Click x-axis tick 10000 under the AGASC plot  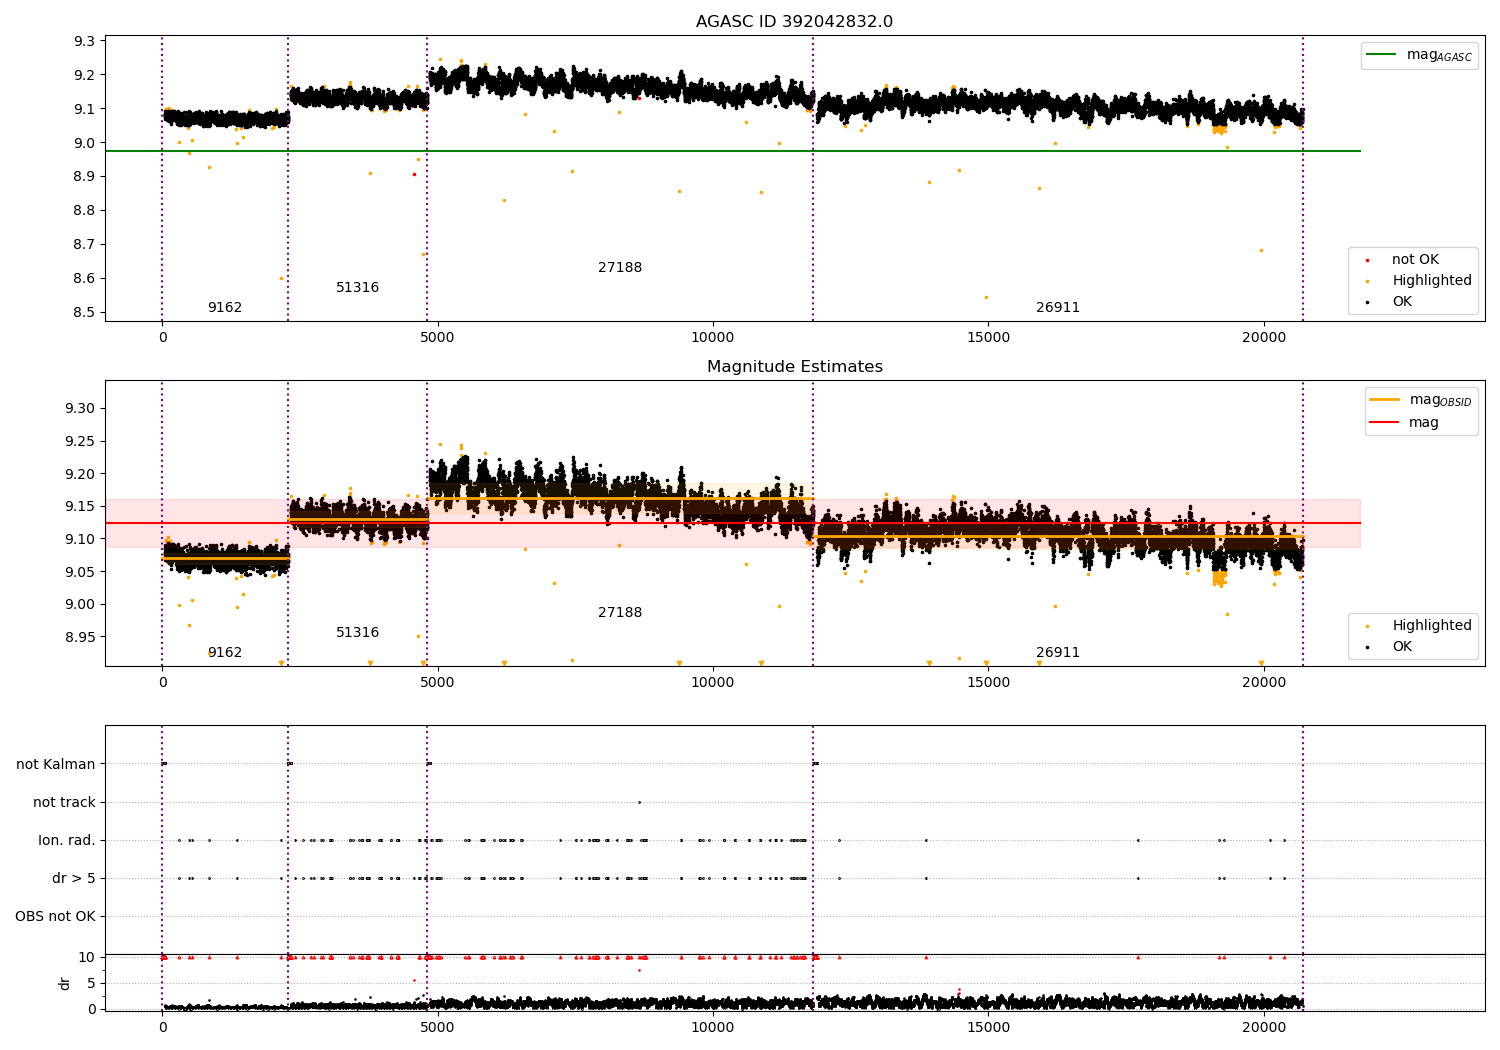click(x=713, y=337)
